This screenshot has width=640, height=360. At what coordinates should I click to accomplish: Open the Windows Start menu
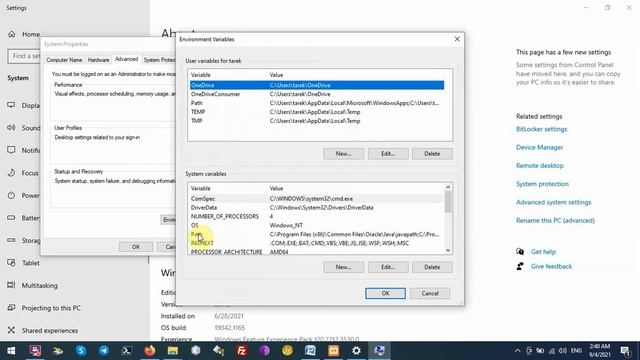pos(11,351)
